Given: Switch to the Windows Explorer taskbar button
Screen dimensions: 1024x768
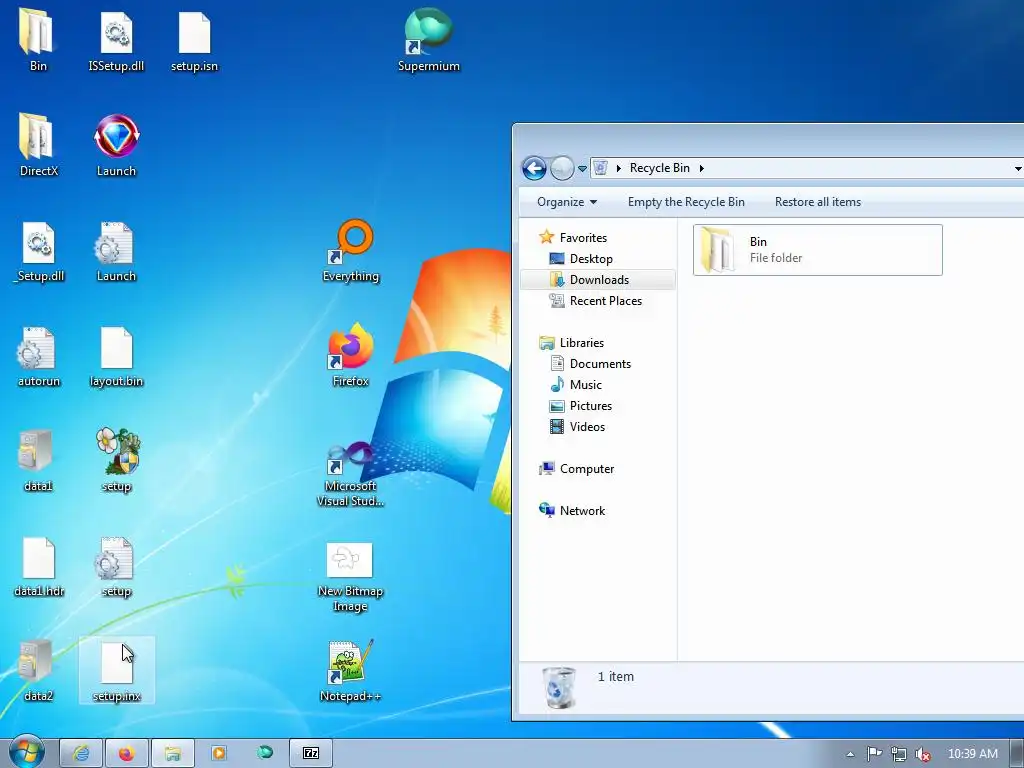Looking at the screenshot, I should 172,754.
